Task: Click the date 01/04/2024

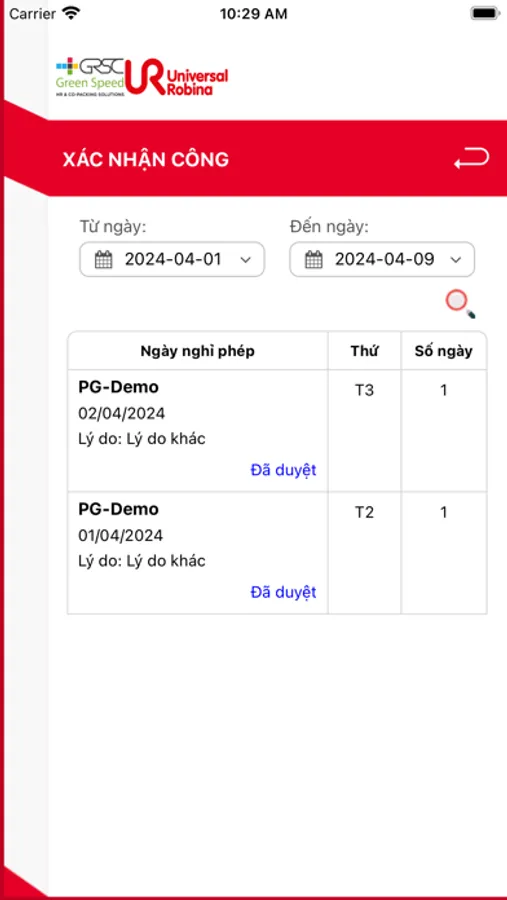Action: 121,536
